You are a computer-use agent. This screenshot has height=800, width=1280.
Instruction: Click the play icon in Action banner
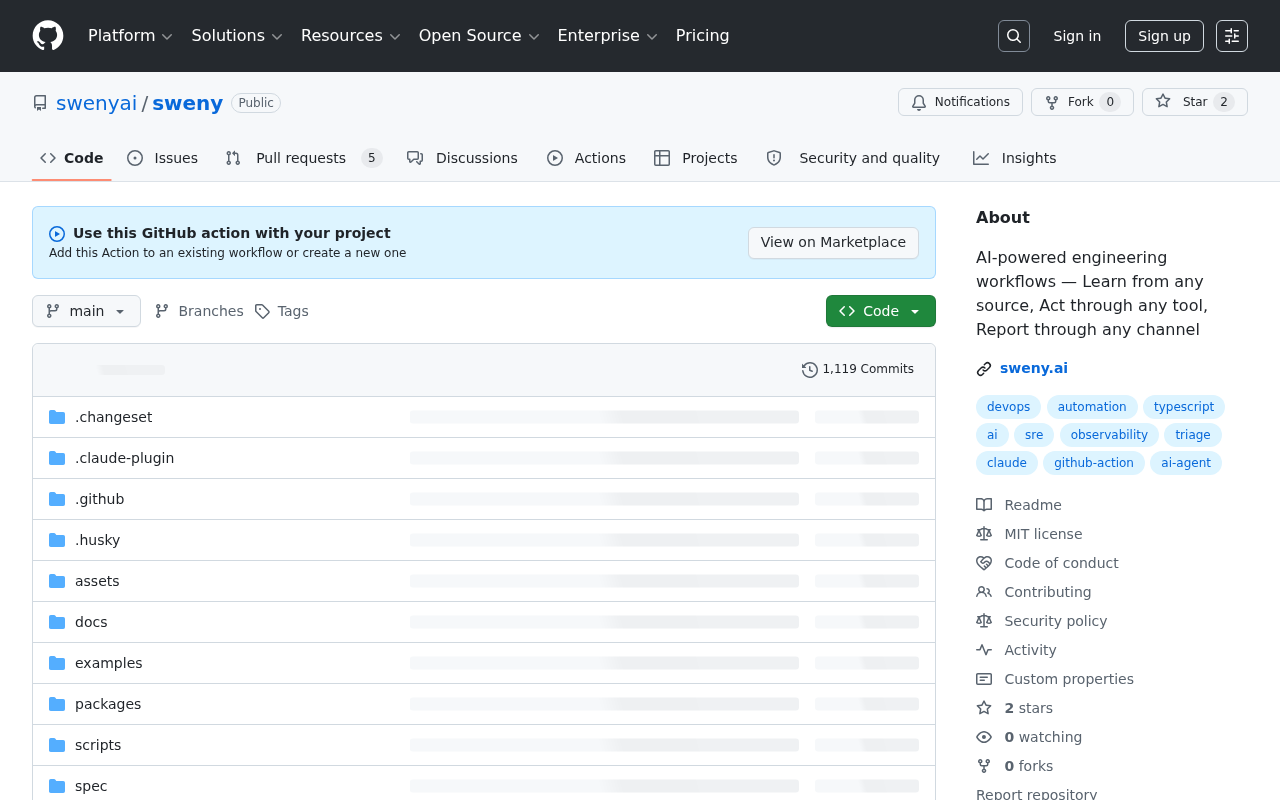[x=57, y=234]
